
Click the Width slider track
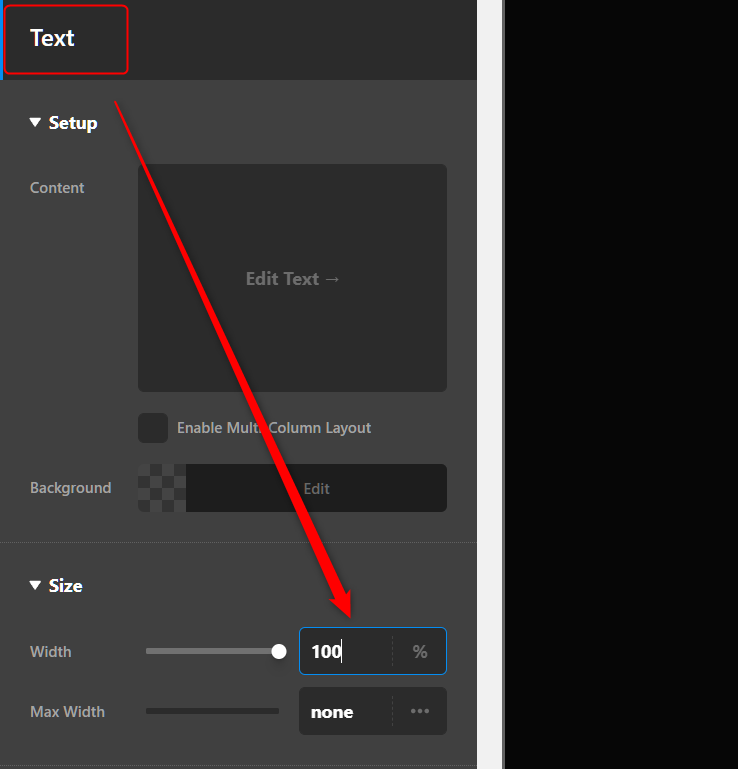pos(210,652)
